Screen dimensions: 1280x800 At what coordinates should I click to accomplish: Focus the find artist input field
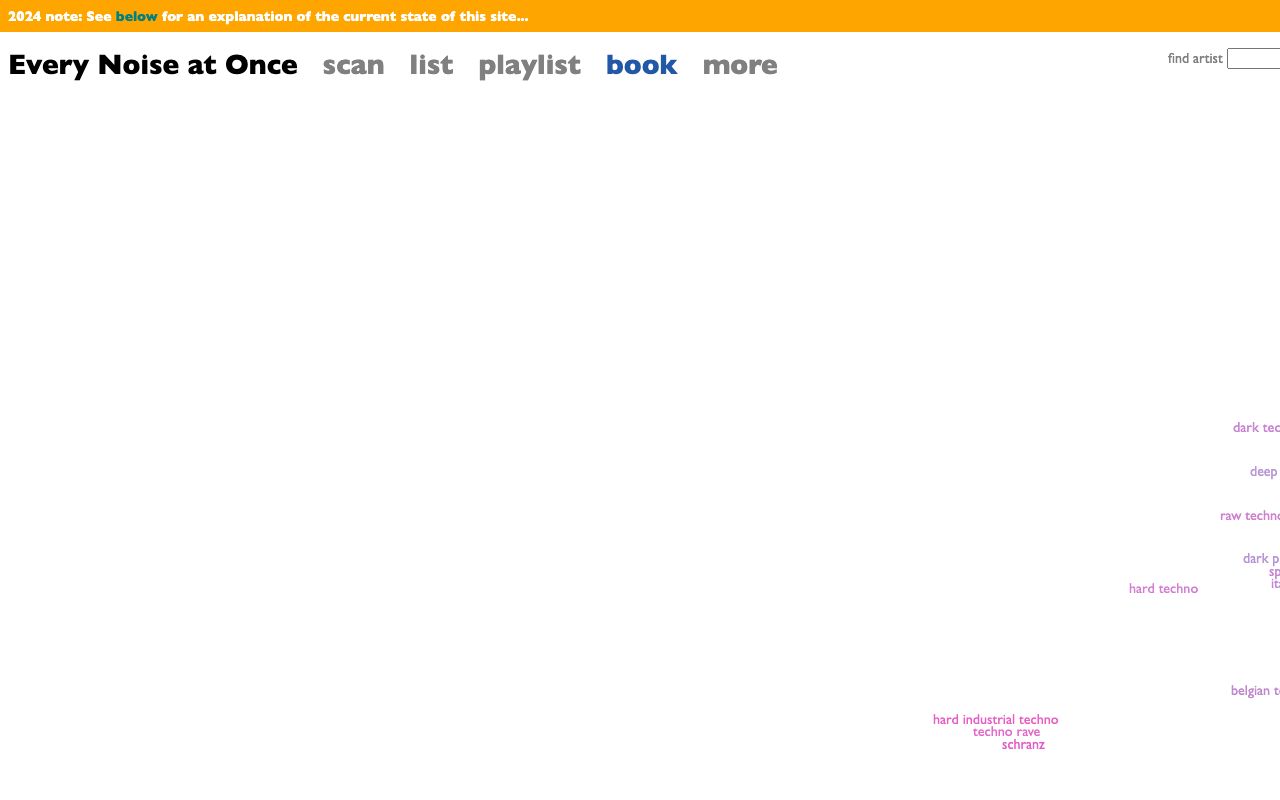click(x=1254, y=59)
